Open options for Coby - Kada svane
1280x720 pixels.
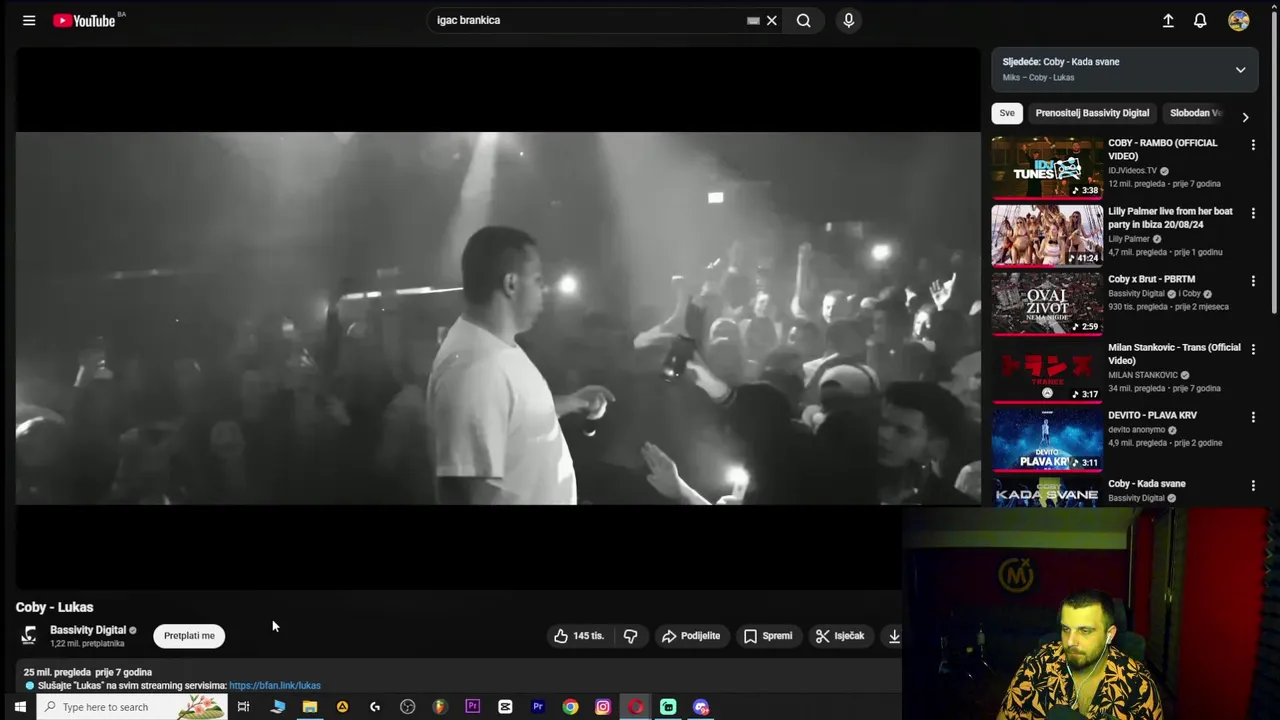[x=1253, y=485]
